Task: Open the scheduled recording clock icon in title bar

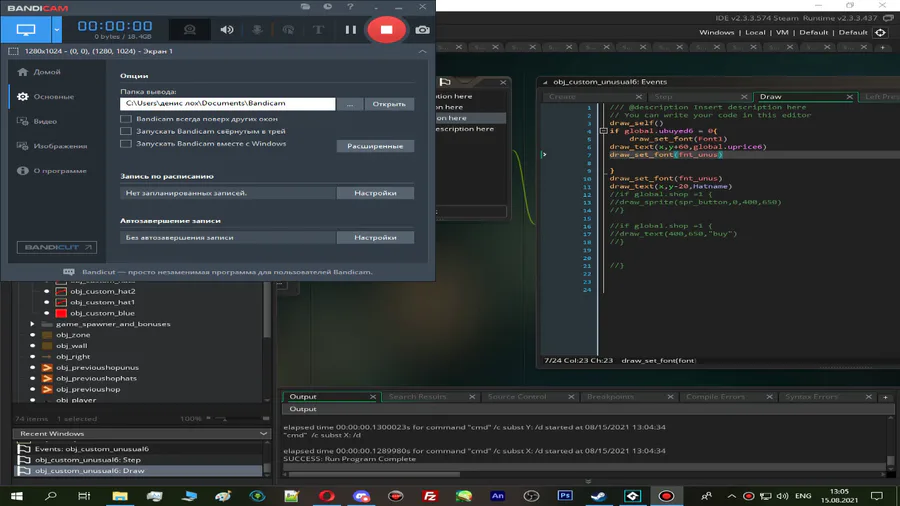Action: tap(327, 7)
